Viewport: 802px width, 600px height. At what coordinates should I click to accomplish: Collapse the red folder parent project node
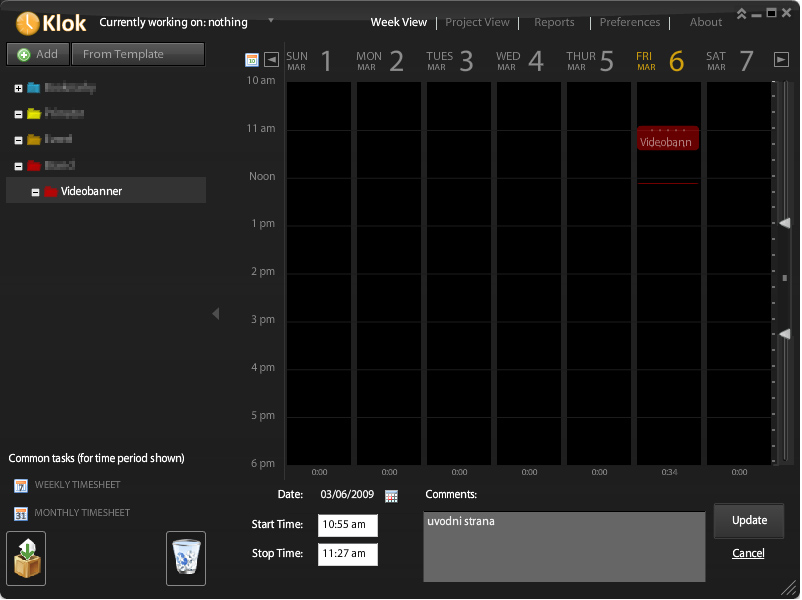[x=18, y=166]
